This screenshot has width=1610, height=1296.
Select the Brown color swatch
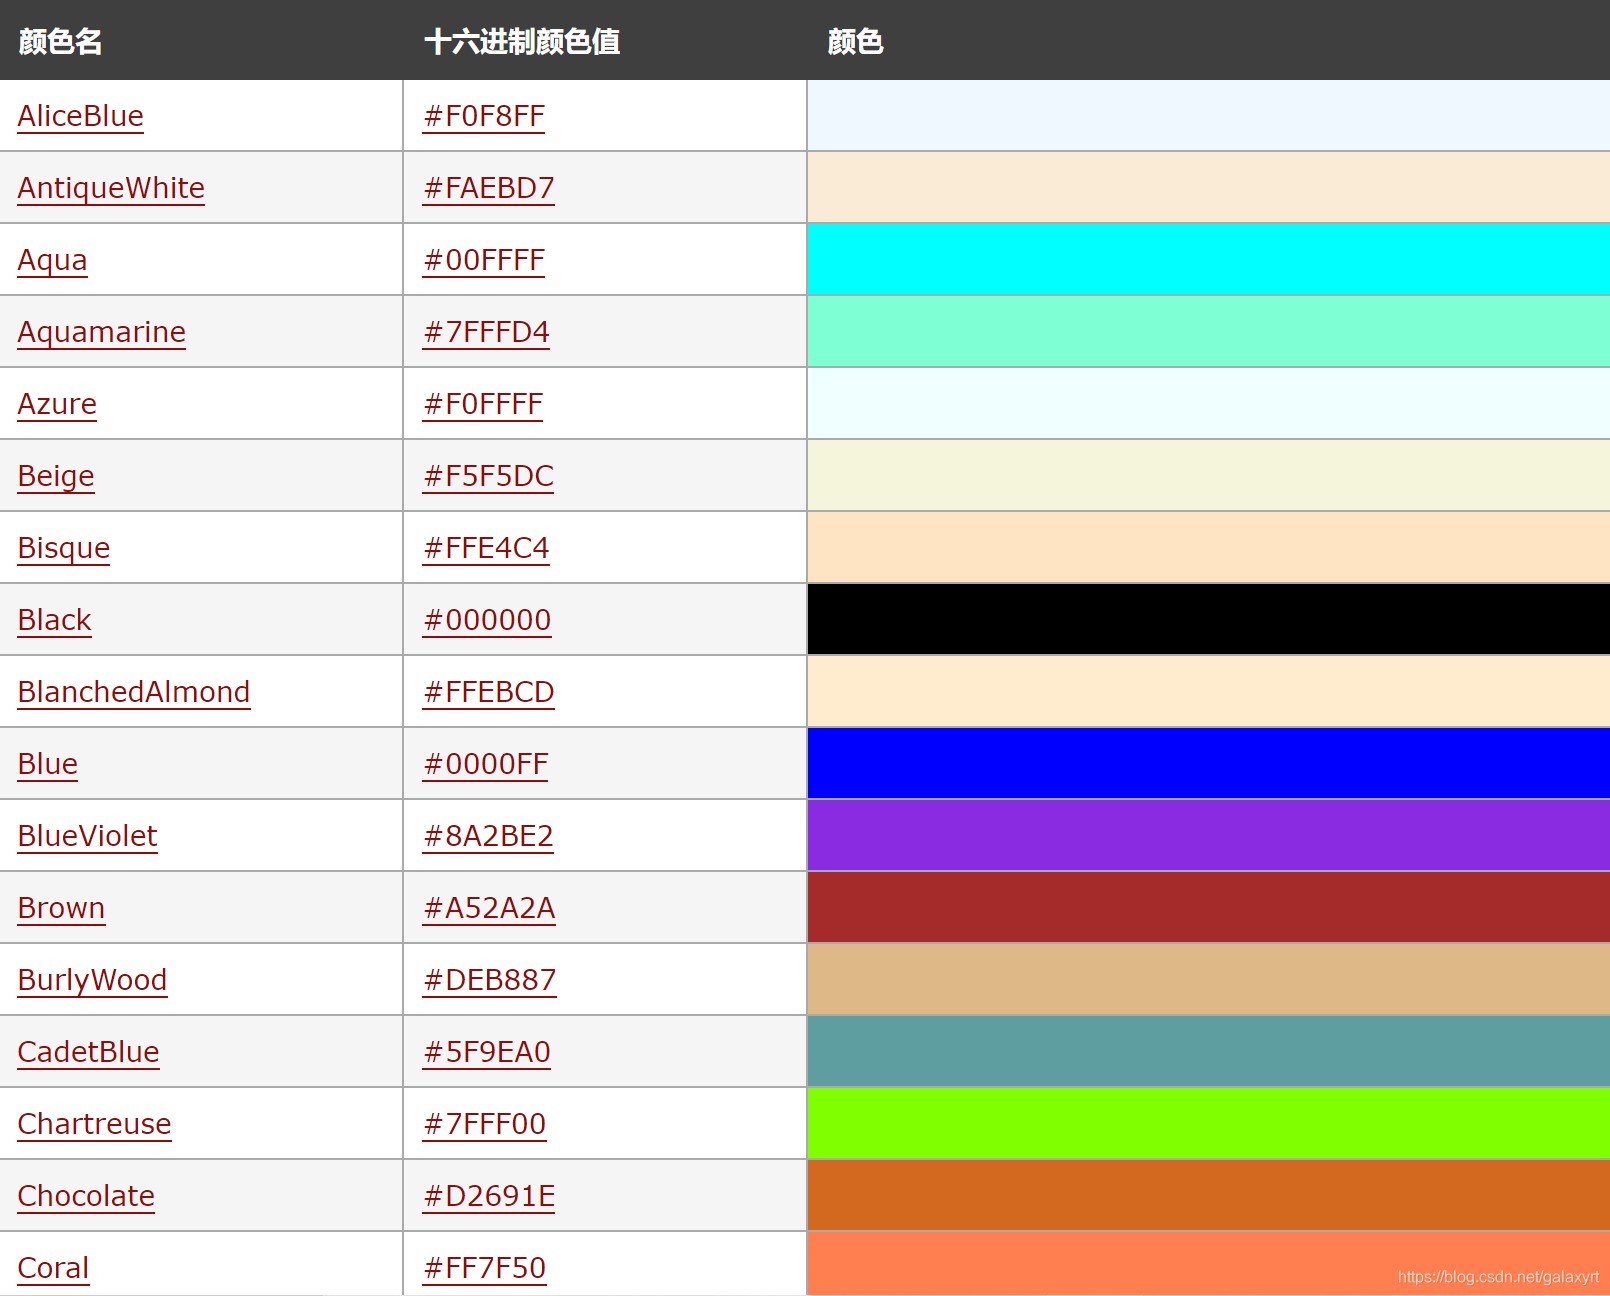pos(1208,907)
